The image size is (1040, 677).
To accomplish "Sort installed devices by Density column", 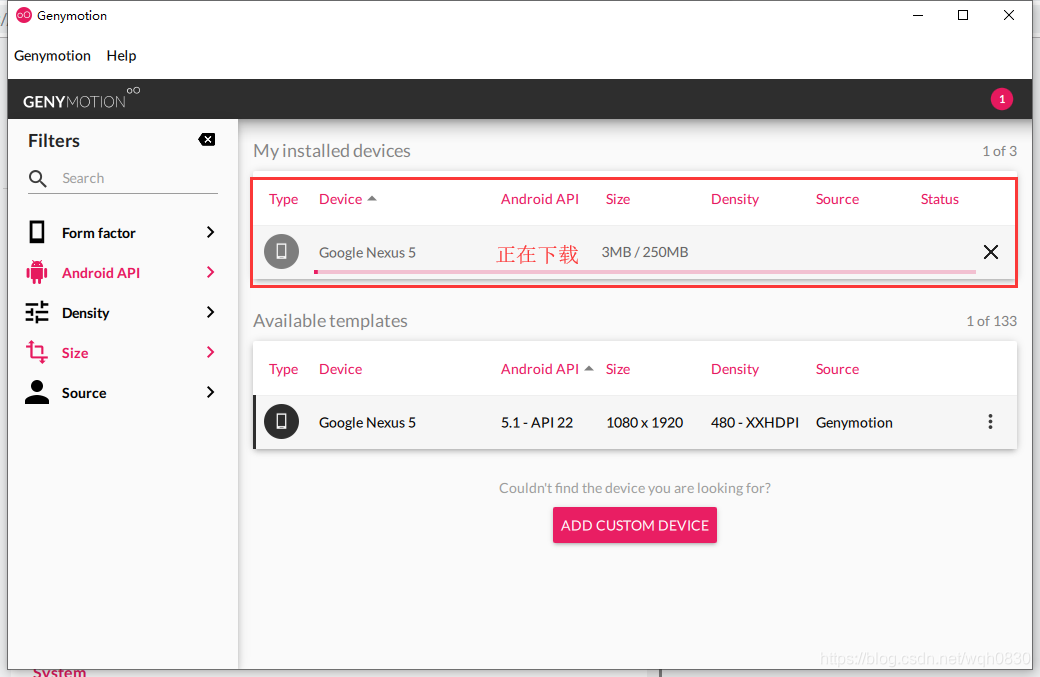I will 734,200.
